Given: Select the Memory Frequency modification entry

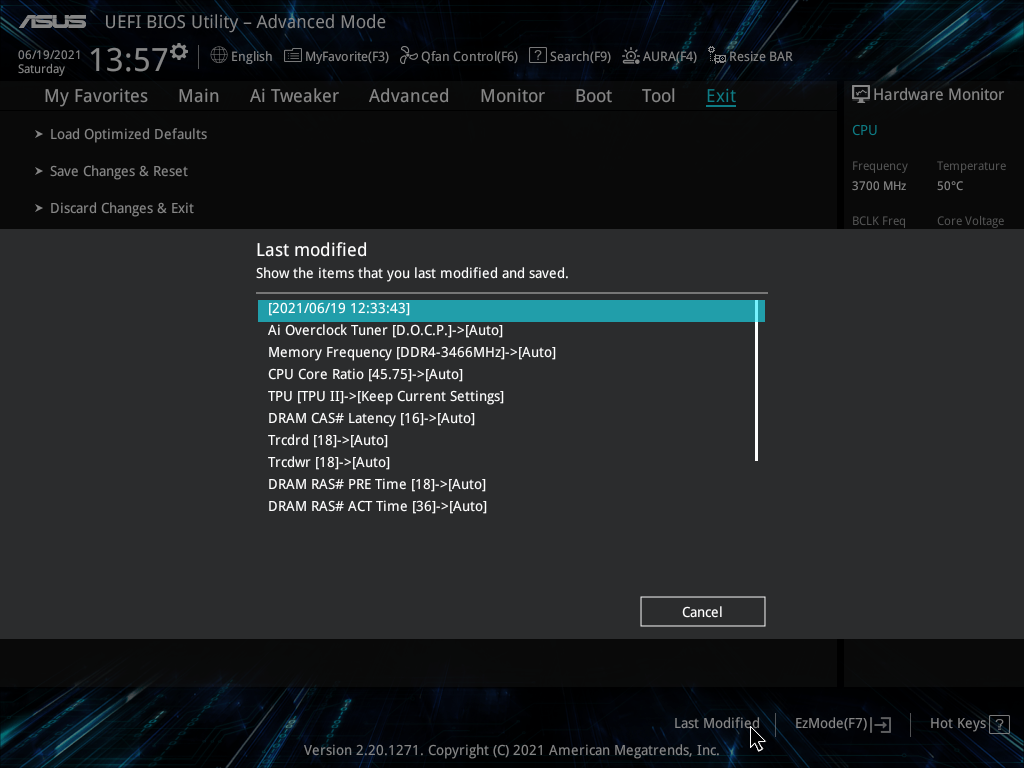Looking at the screenshot, I should 412,352.
